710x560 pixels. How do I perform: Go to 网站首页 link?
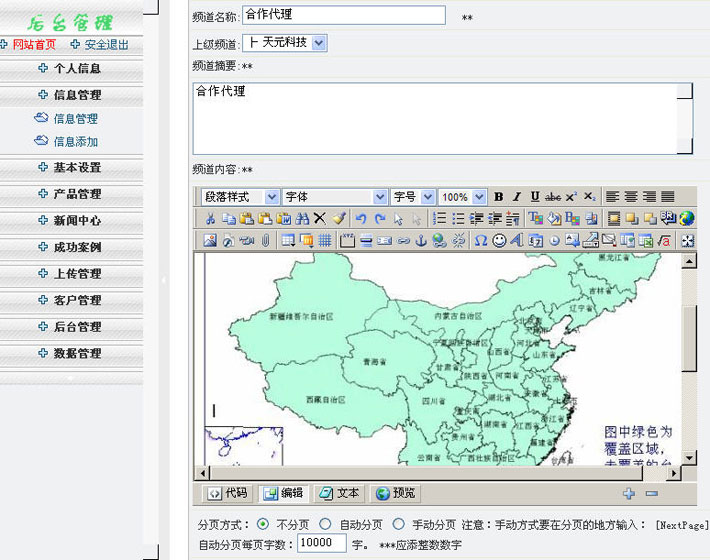click(34, 44)
